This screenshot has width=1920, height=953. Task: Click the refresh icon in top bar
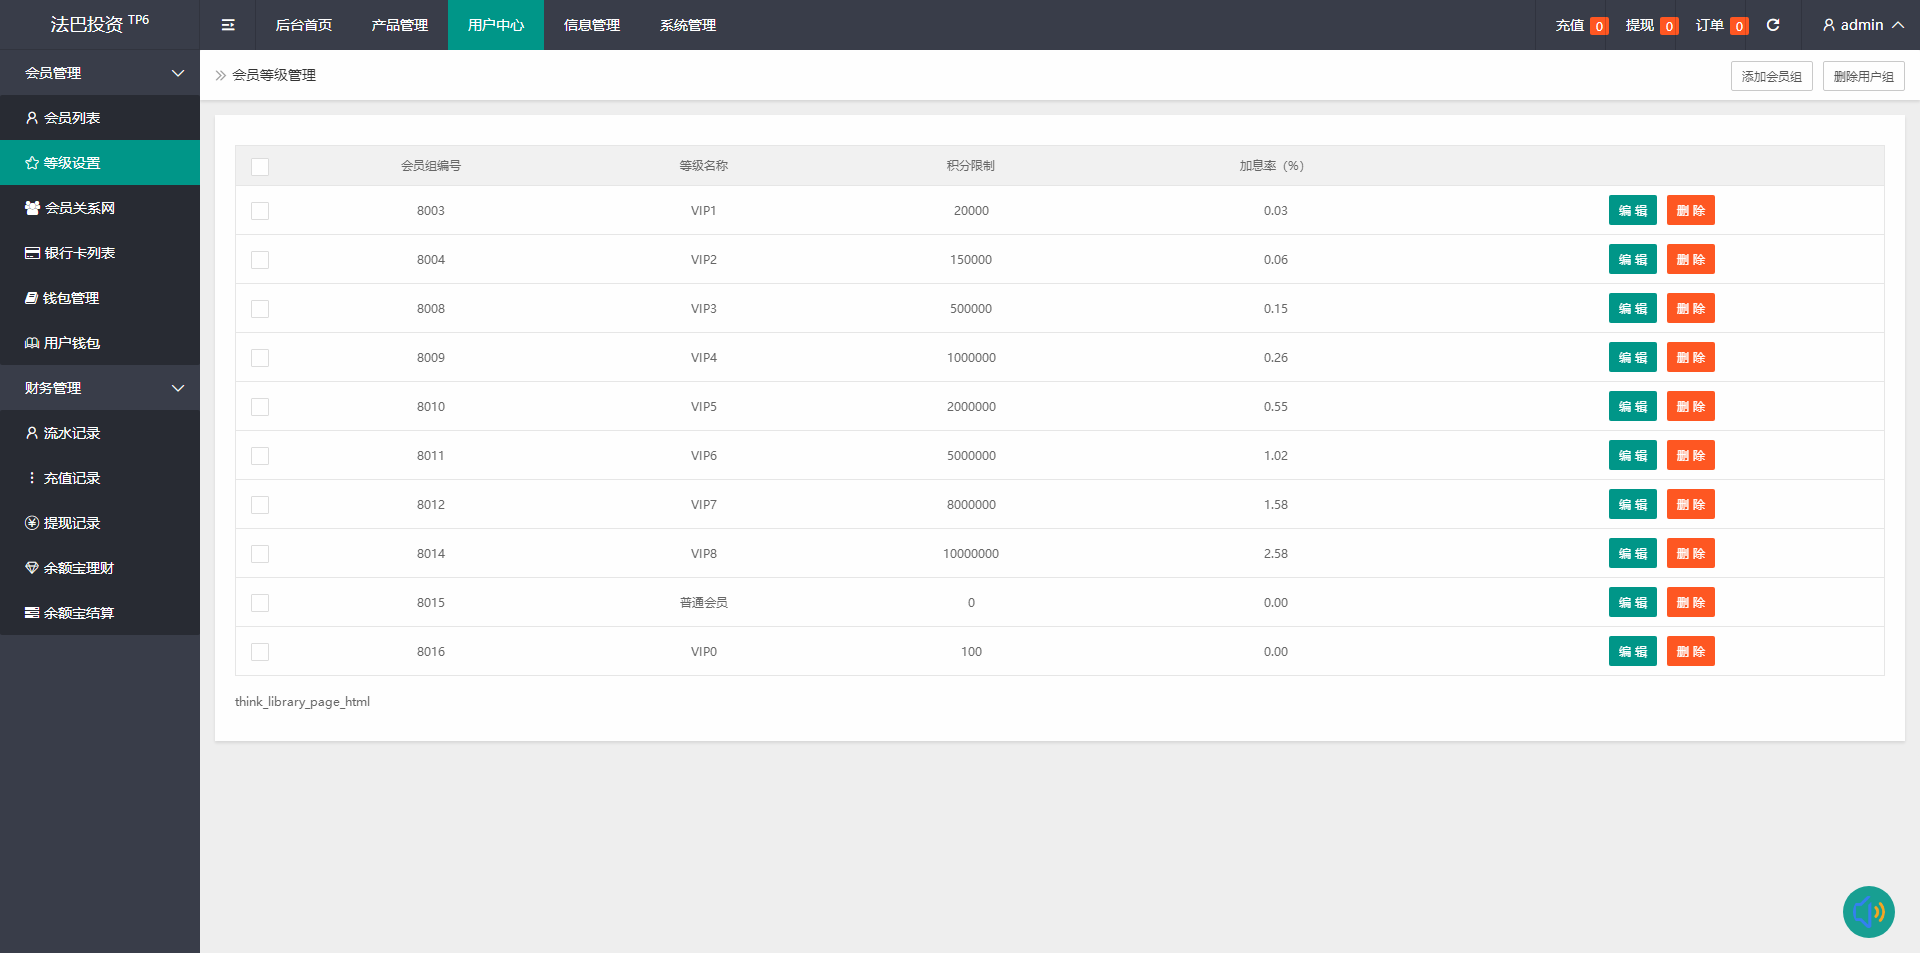(1773, 25)
